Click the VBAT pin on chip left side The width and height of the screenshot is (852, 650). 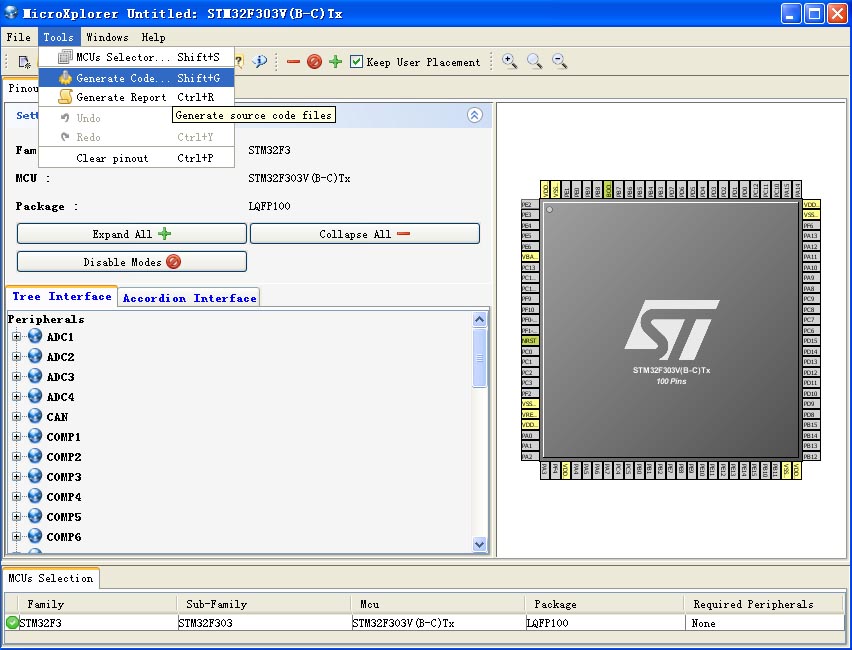click(530, 257)
